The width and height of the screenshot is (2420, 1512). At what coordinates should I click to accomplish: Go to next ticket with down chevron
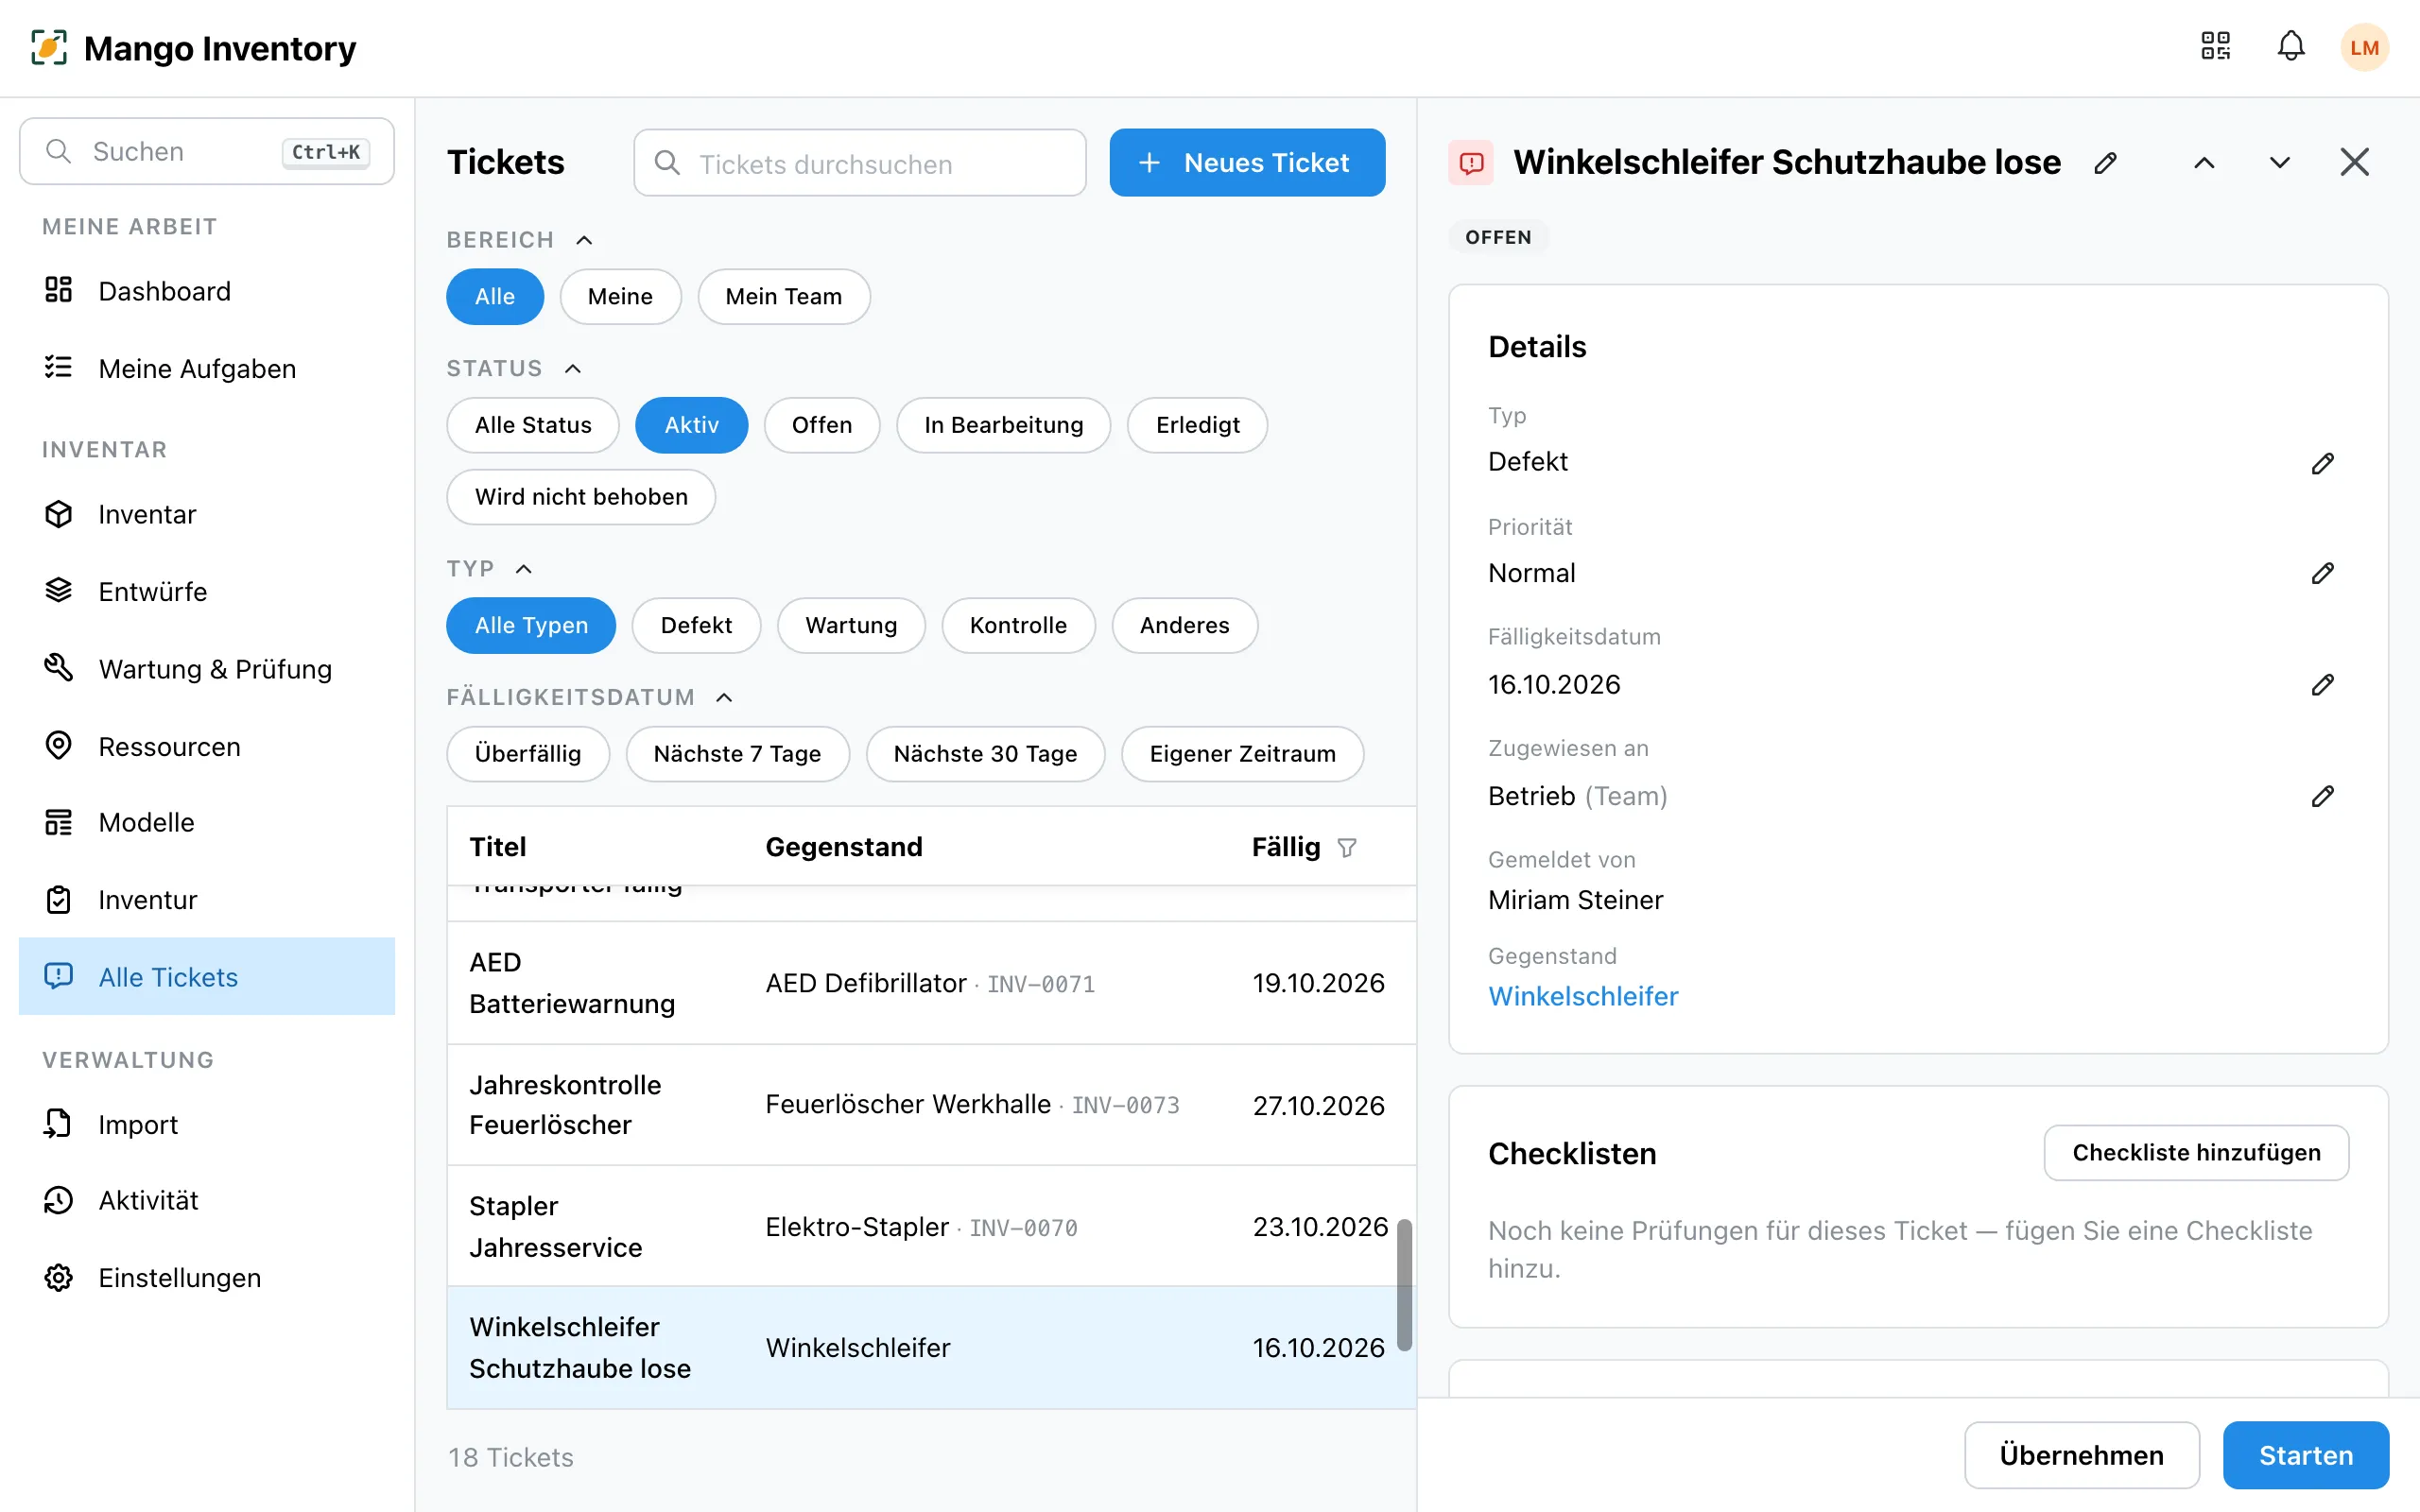2279,163
